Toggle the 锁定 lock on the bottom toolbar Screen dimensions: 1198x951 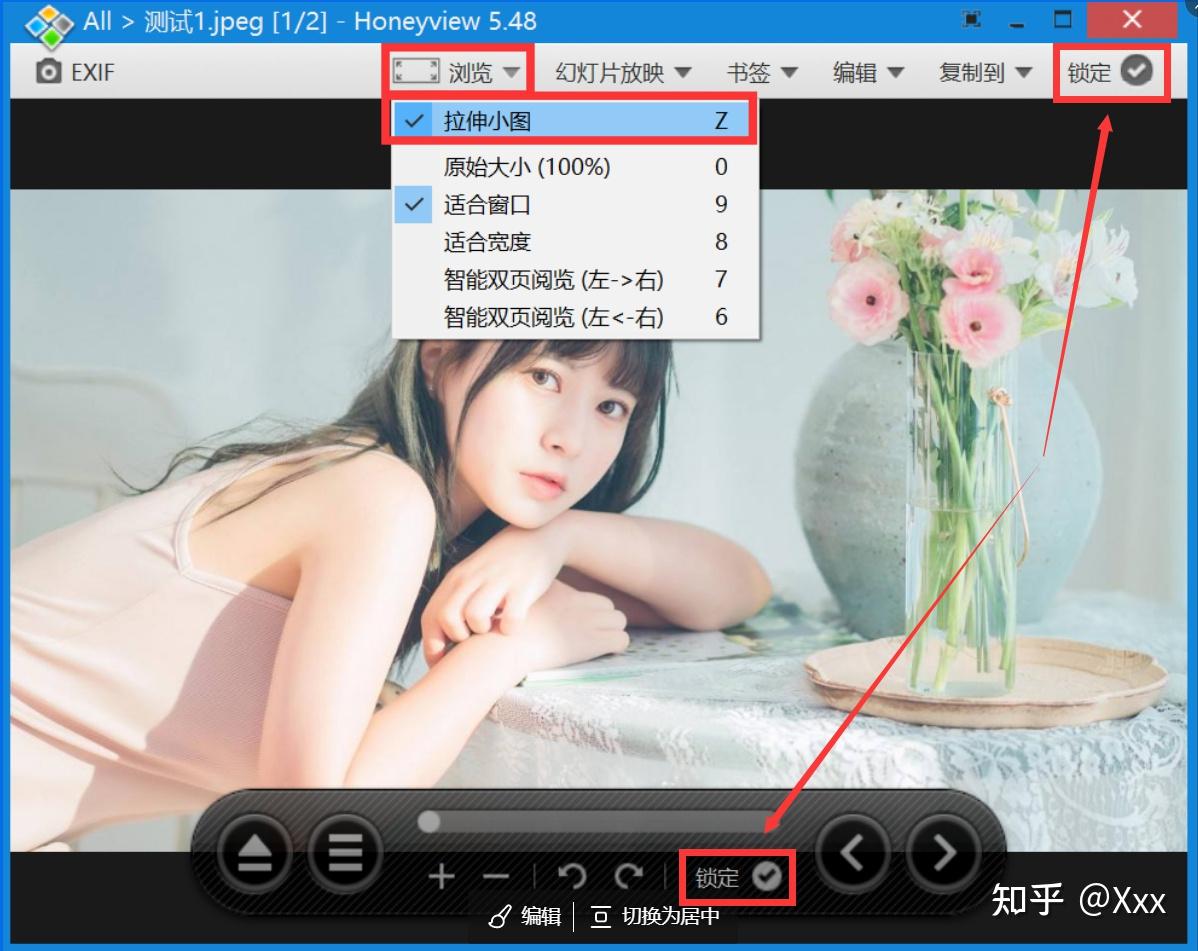coord(737,876)
